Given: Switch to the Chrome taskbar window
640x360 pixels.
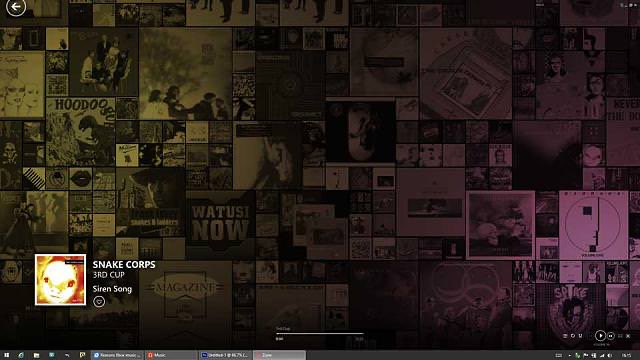Looking at the screenshot, I should (118, 356).
